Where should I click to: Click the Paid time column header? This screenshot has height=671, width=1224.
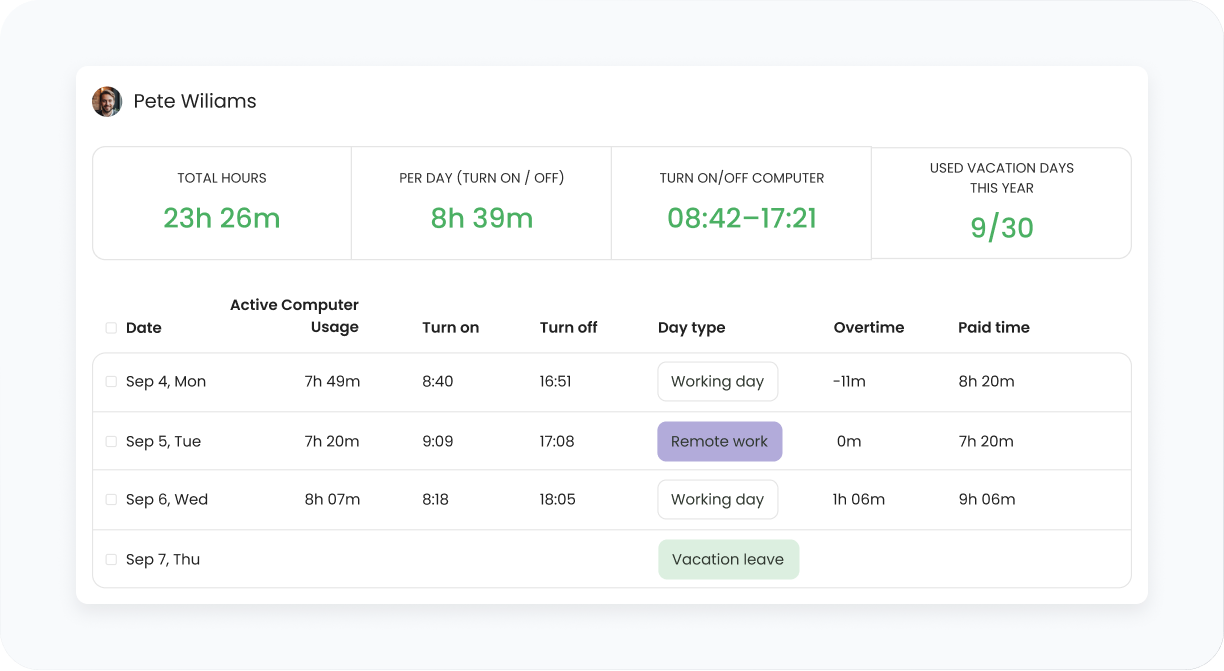pos(993,327)
